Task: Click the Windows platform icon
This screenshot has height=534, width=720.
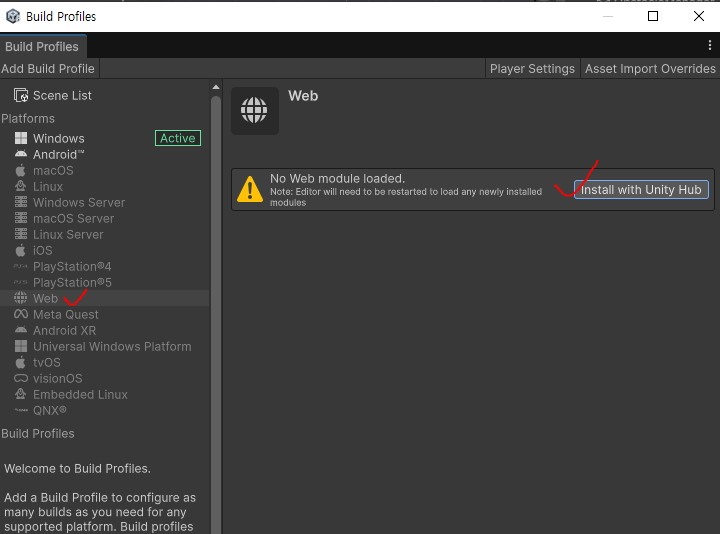Action: coord(21,138)
